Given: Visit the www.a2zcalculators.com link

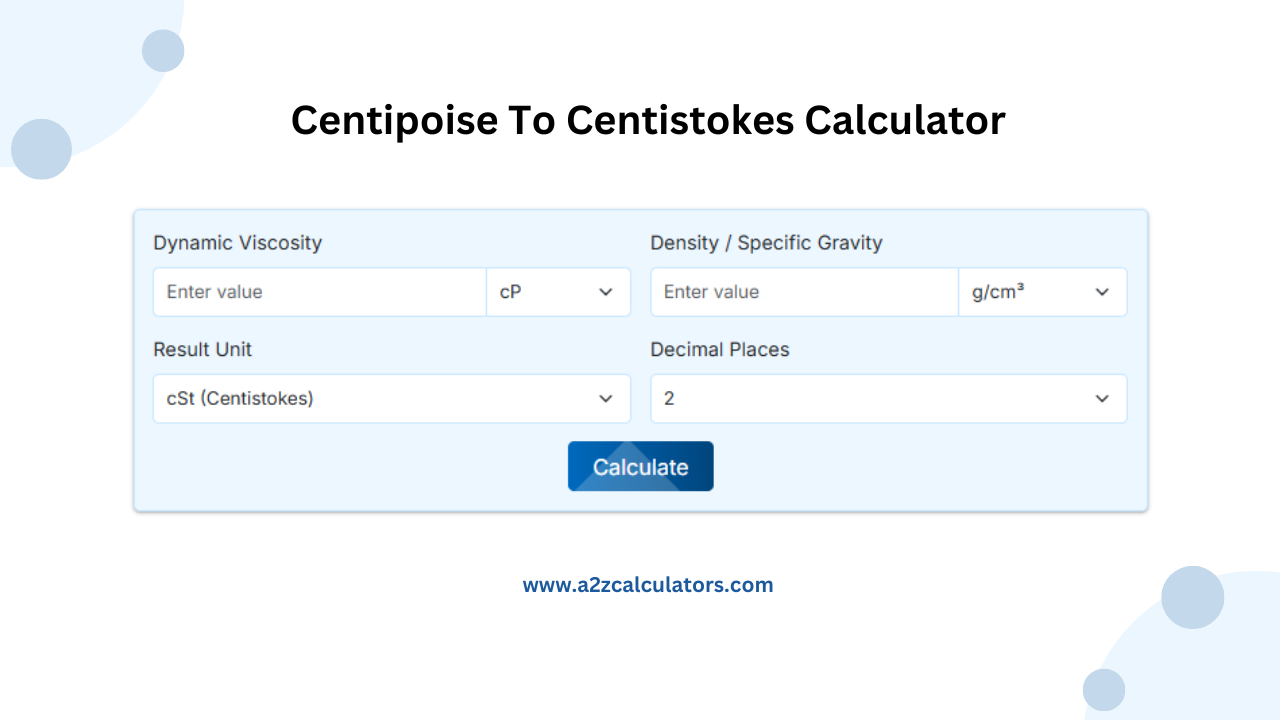Looking at the screenshot, I should [648, 584].
